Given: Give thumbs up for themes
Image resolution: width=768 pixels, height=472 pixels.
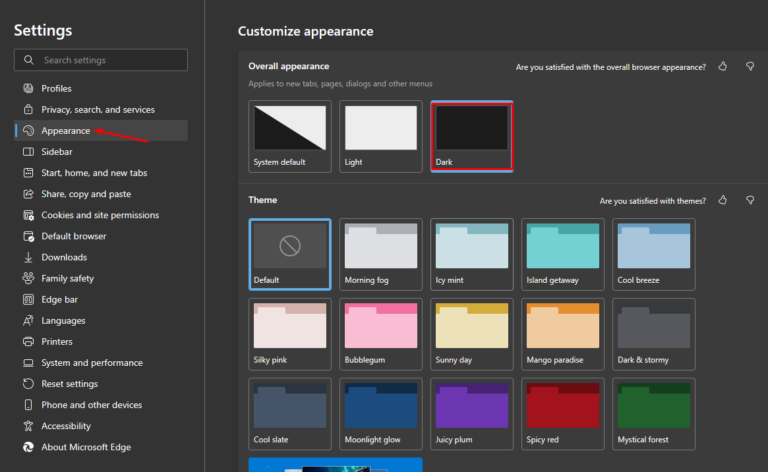Looking at the screenshot, I should point(722,200).
